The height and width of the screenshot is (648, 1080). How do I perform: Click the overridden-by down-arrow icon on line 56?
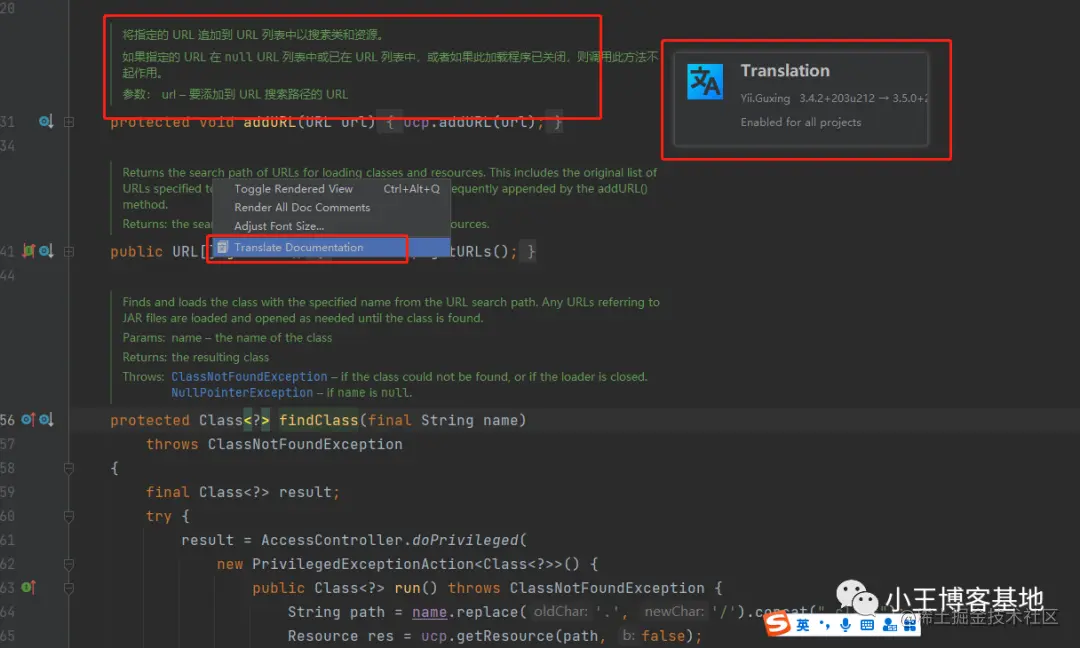click(45, 419)
